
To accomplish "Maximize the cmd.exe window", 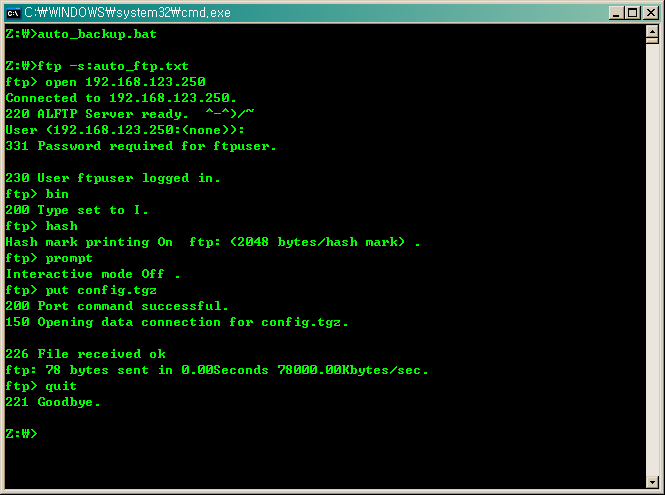I will [633, 13].
